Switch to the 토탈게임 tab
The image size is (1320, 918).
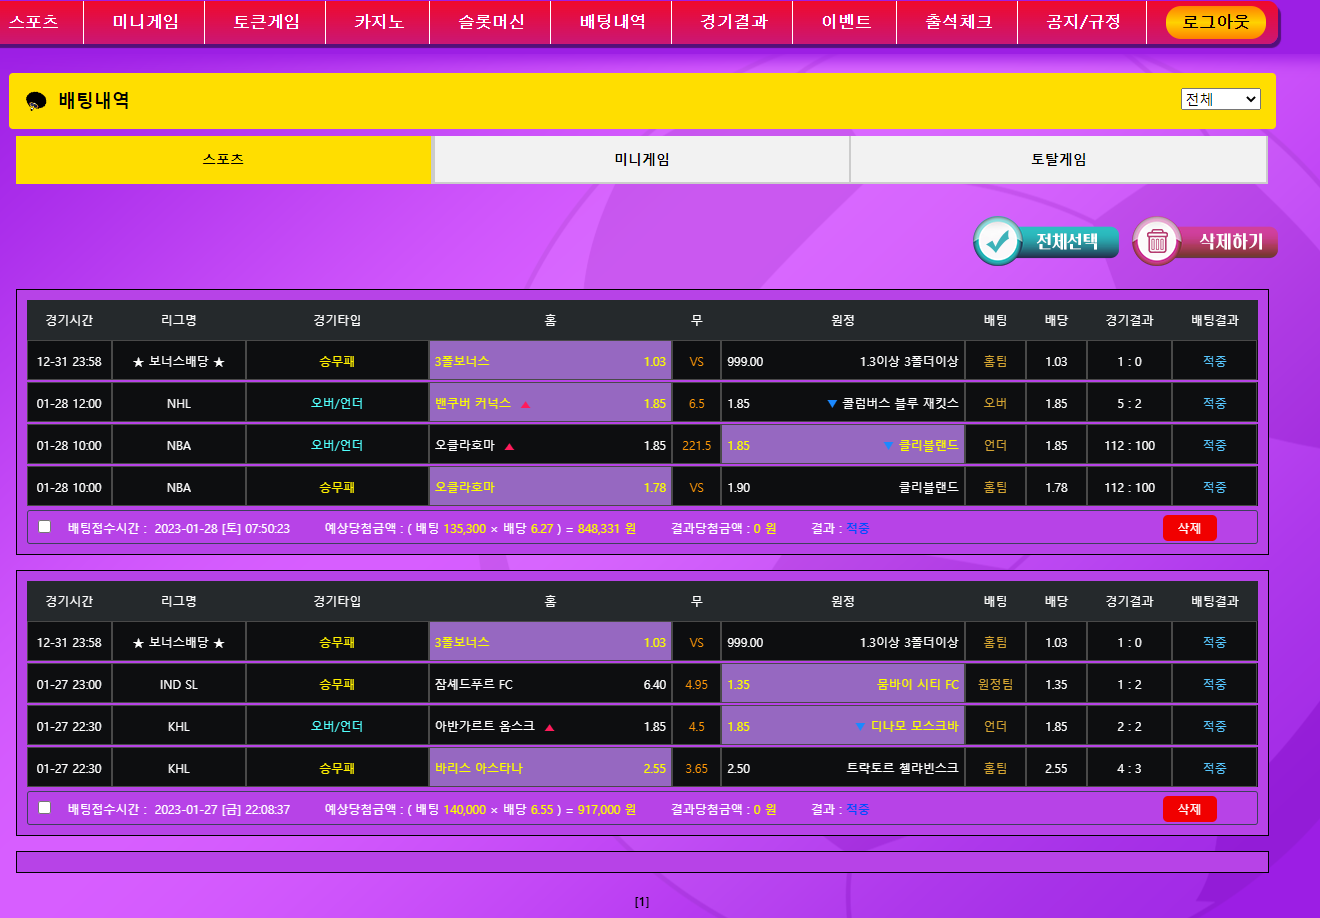point(1058,160)
